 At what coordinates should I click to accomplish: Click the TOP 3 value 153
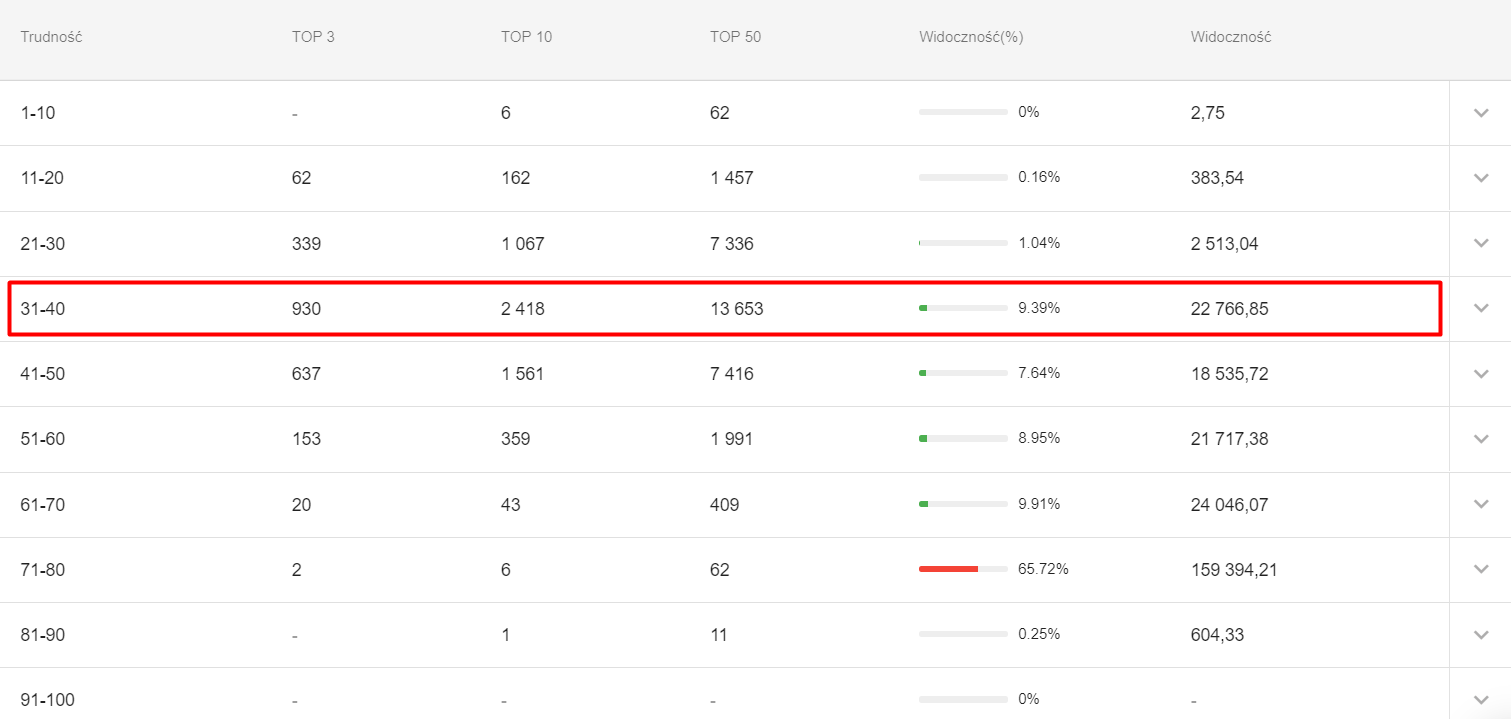click(306, 439)
